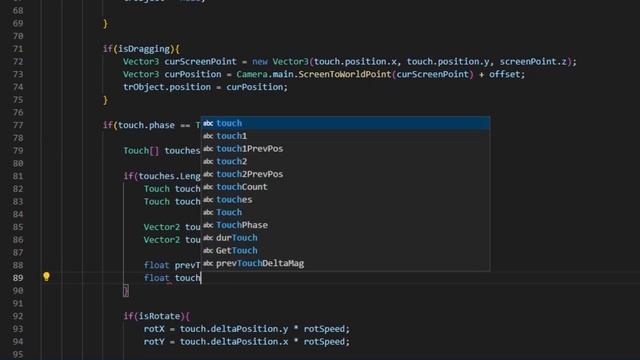Click the abc icon beside 'GetTouch'
Screen dimensions: 640x360
[x=208, y=251]
